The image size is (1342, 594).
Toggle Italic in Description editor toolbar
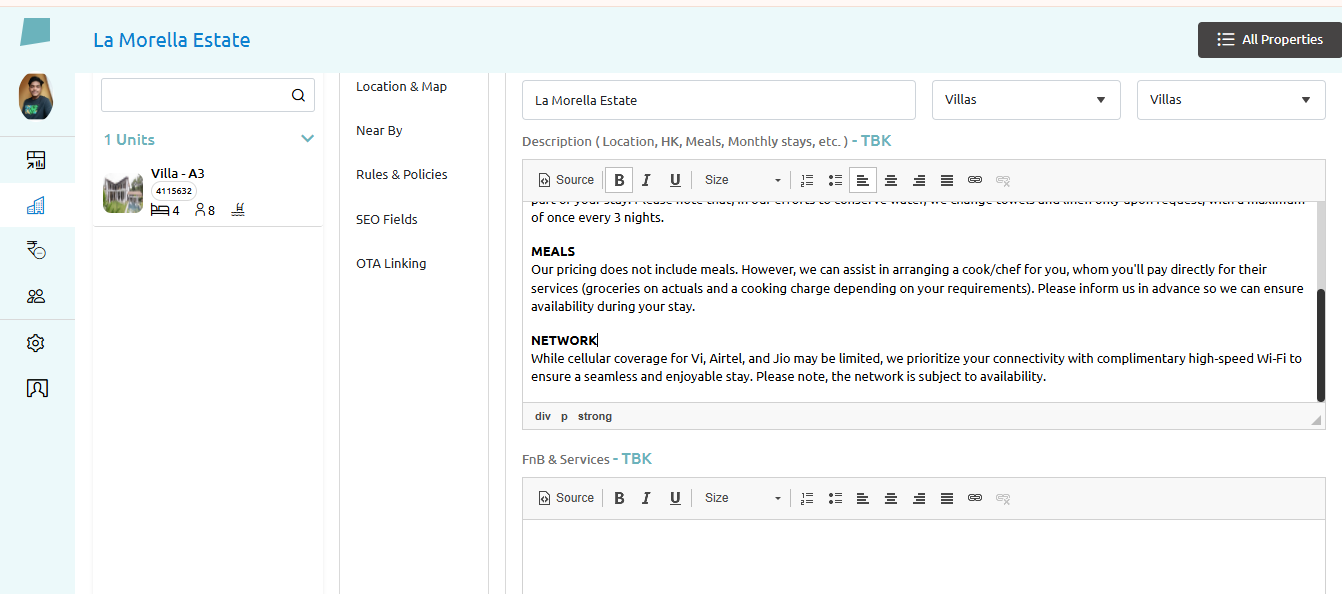[646, 180]
